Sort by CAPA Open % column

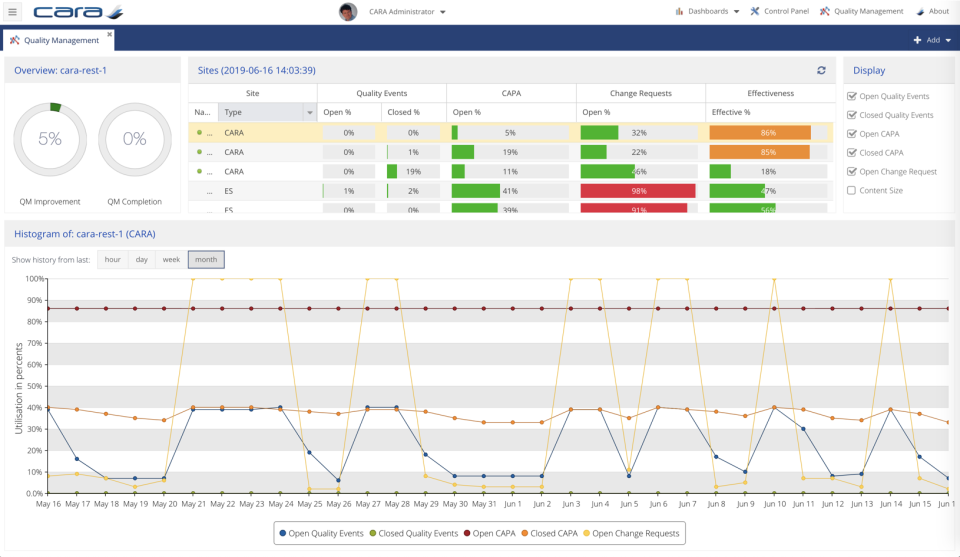point(511,112)
